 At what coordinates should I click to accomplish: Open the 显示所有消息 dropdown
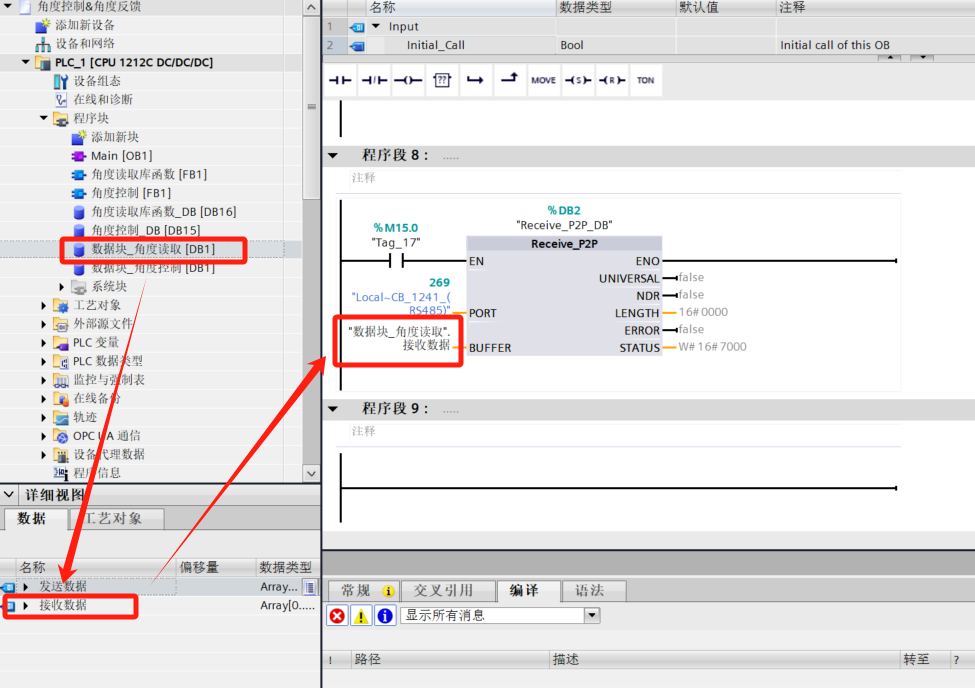592,616
